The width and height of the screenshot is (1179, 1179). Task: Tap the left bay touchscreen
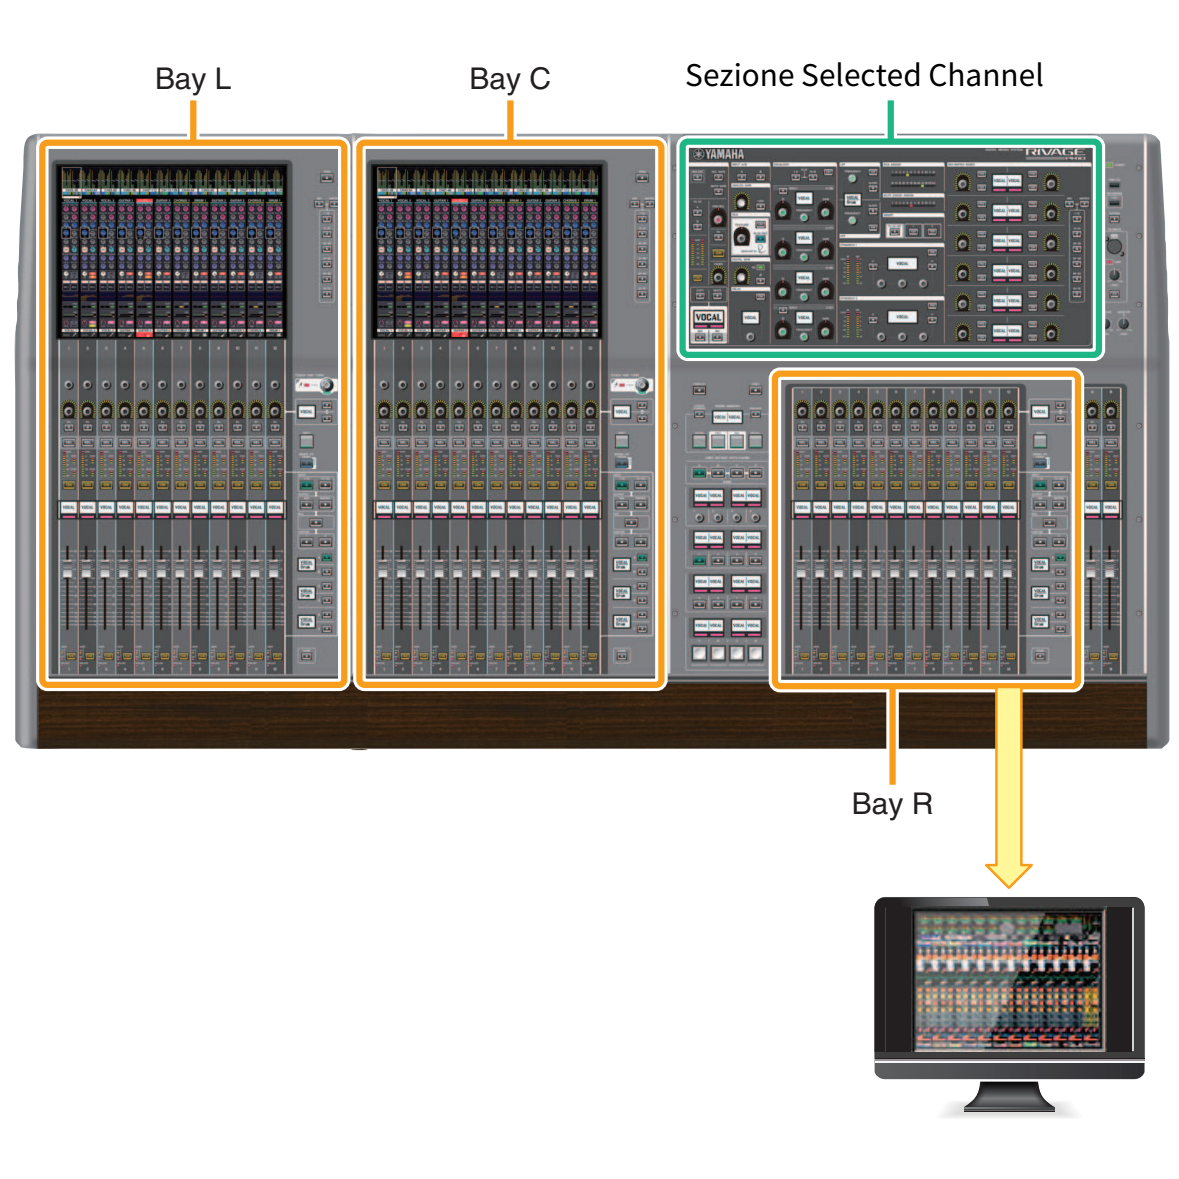pyautogui.click(x=172, y=250)
